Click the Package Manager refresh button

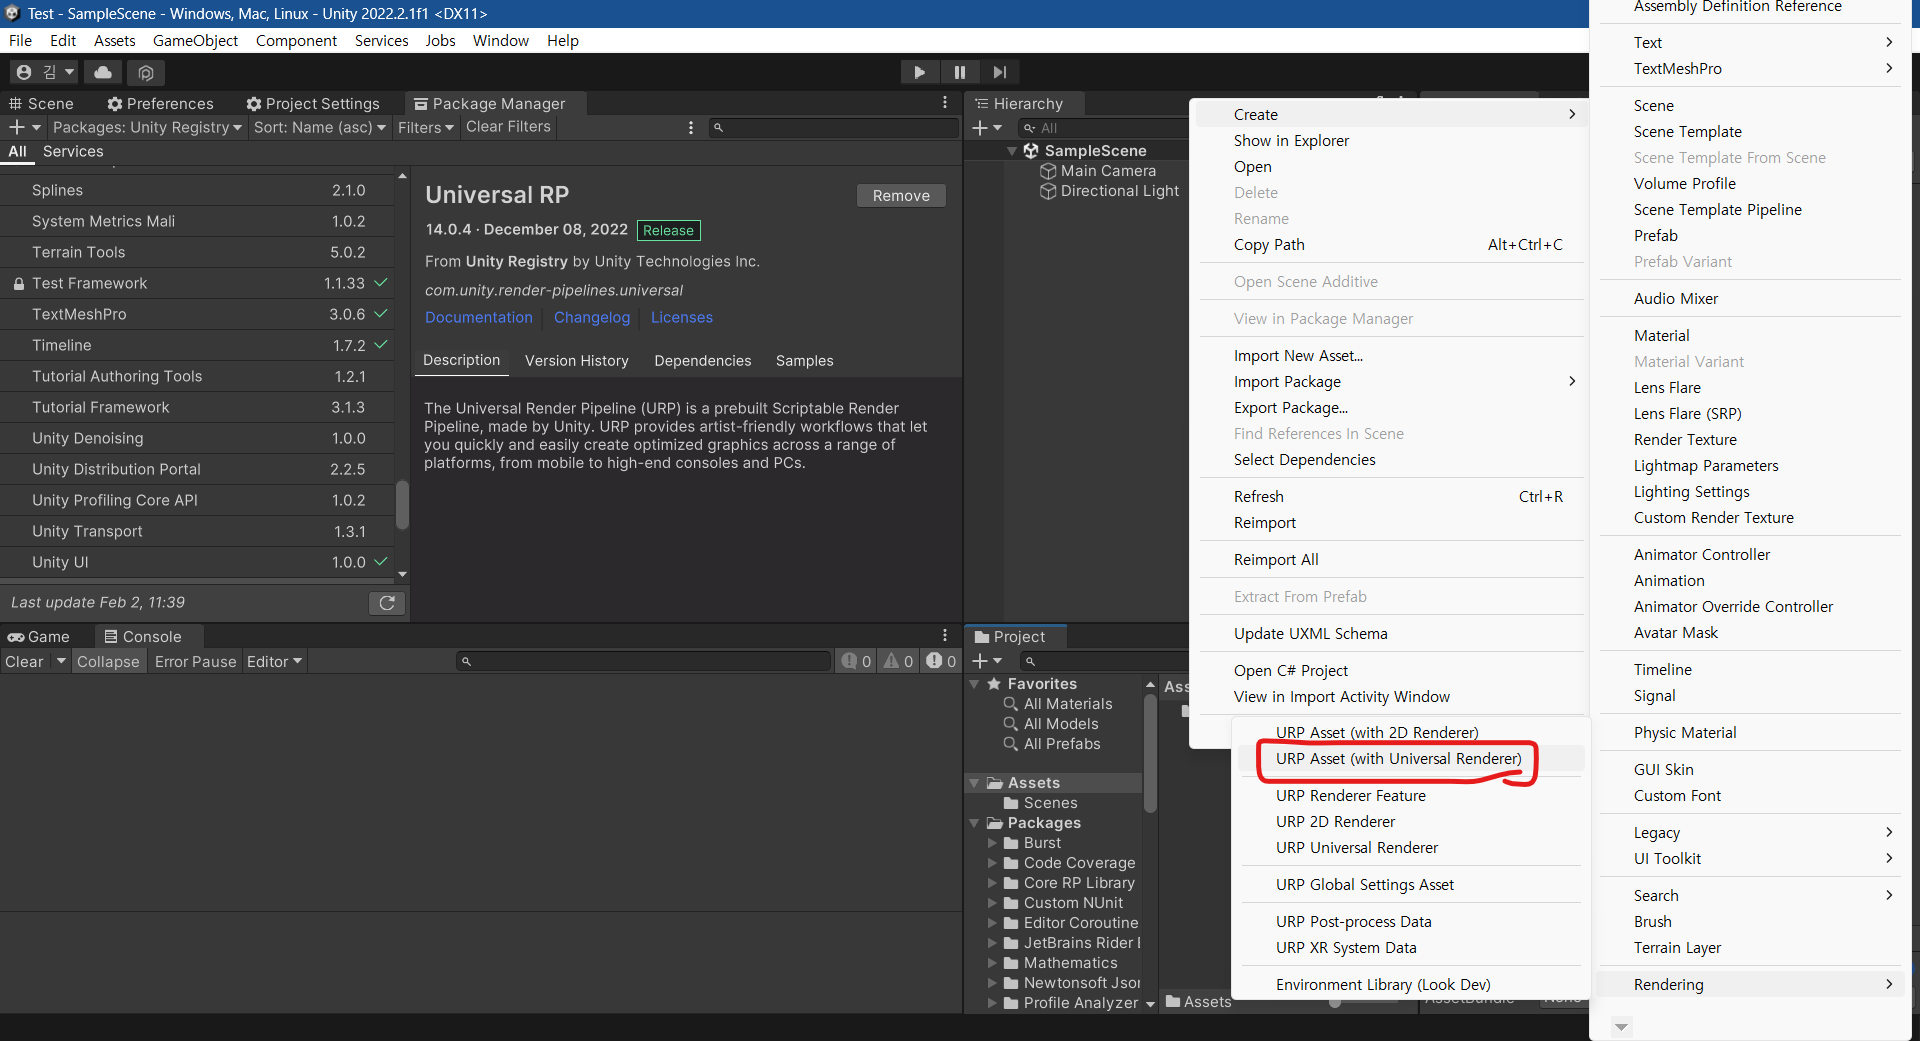pos(387,602)
